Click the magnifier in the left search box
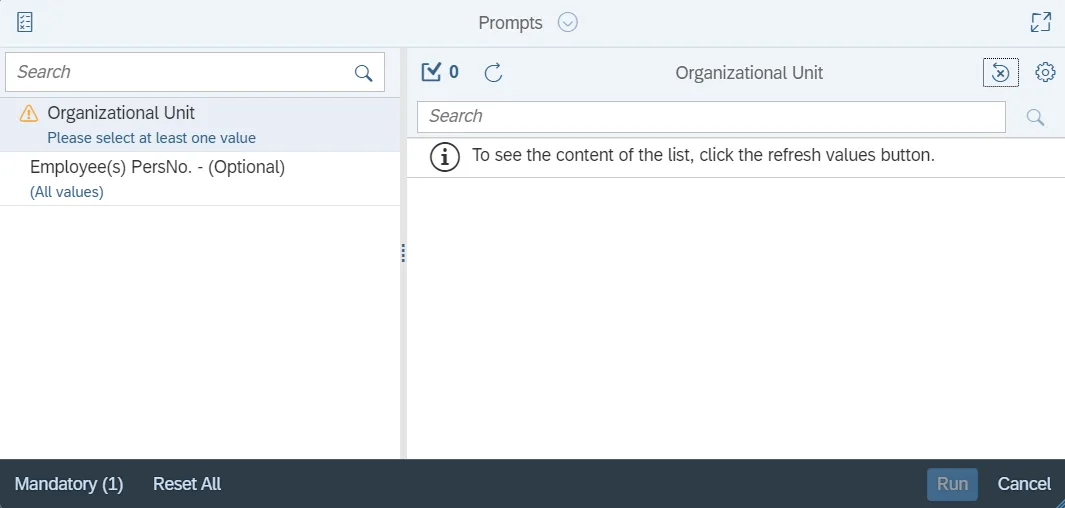 click(363, 73)
